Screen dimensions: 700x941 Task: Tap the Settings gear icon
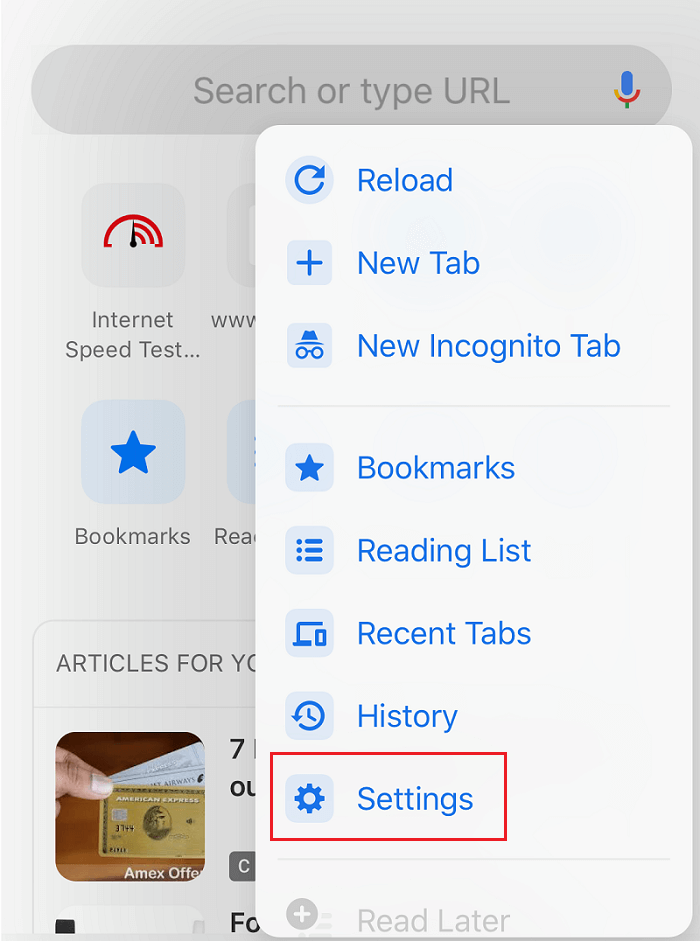point(308,796)
